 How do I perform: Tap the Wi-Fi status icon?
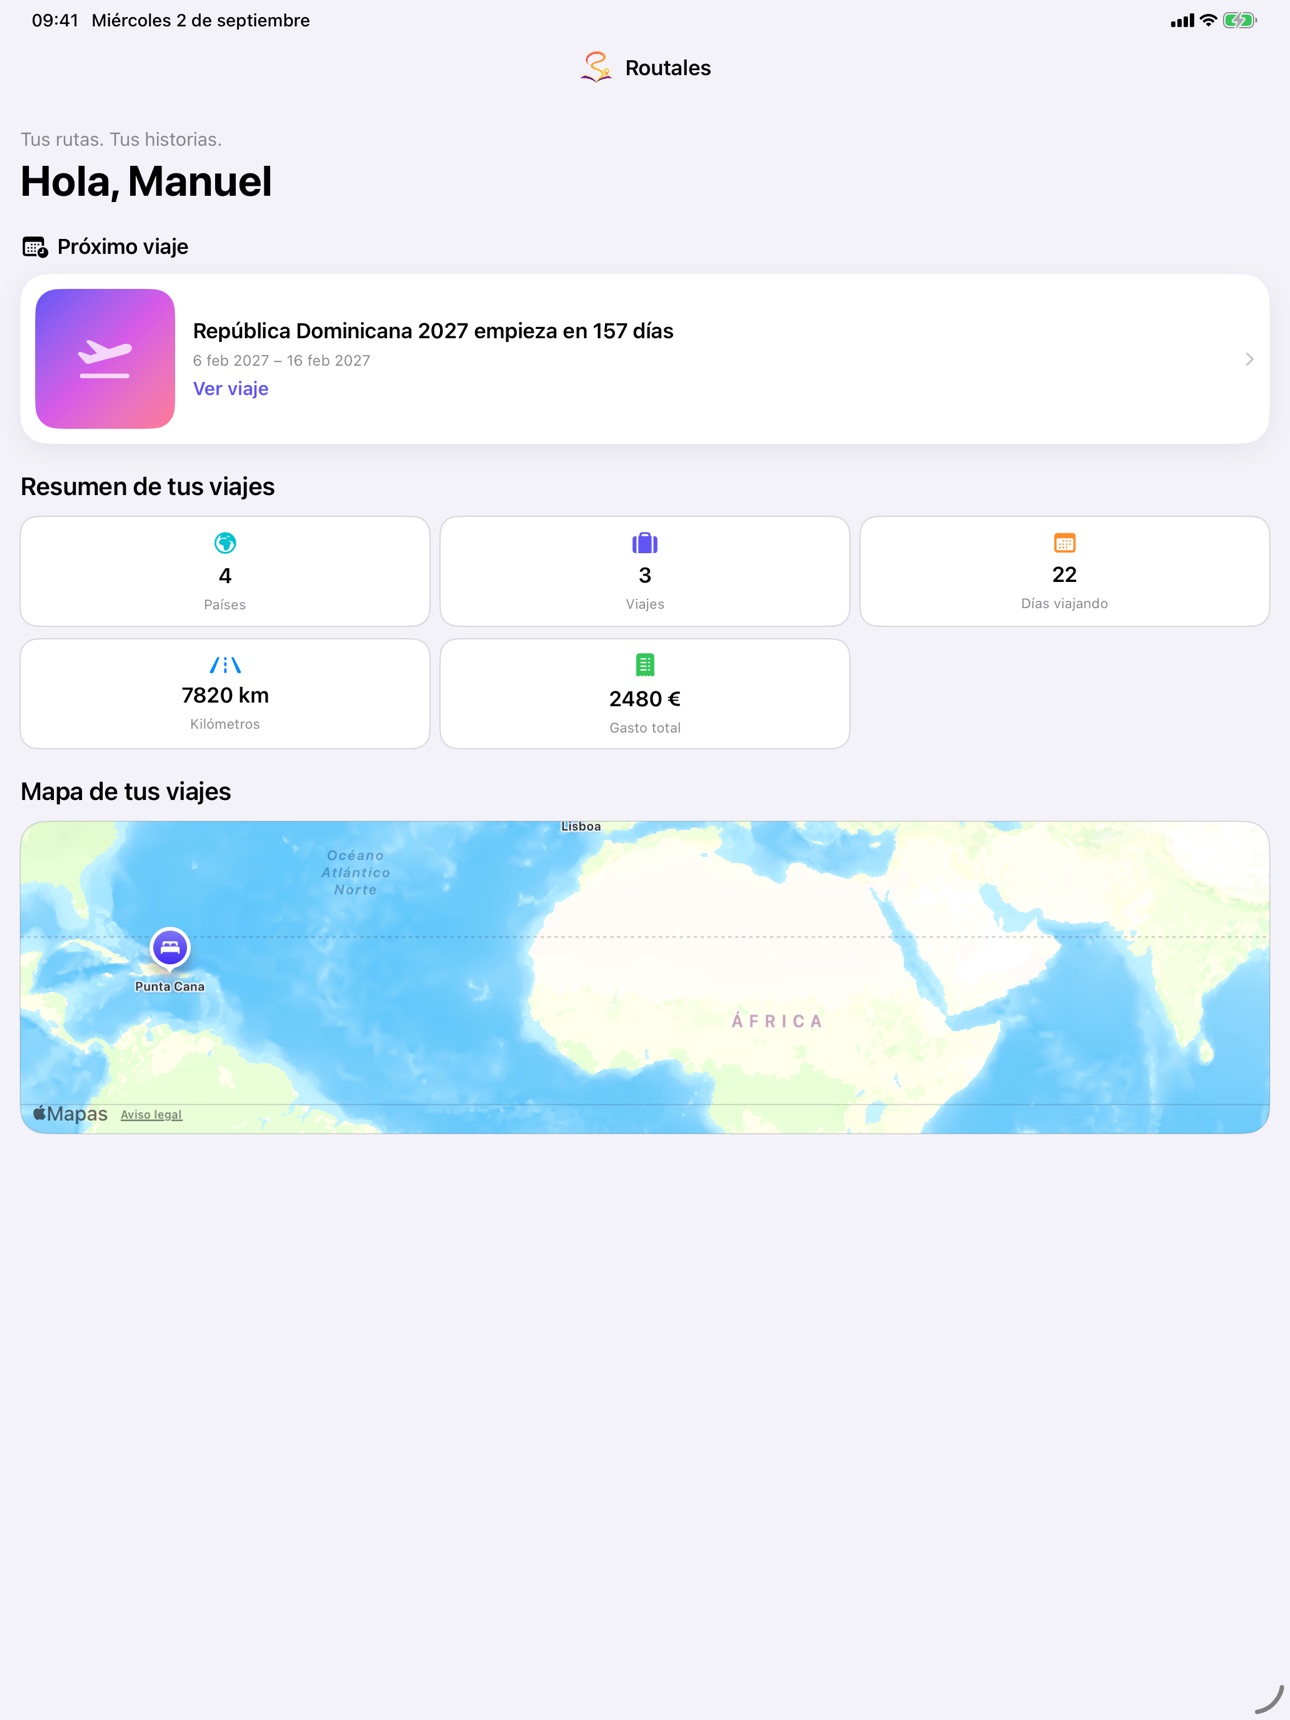[x=1208, y=20]
